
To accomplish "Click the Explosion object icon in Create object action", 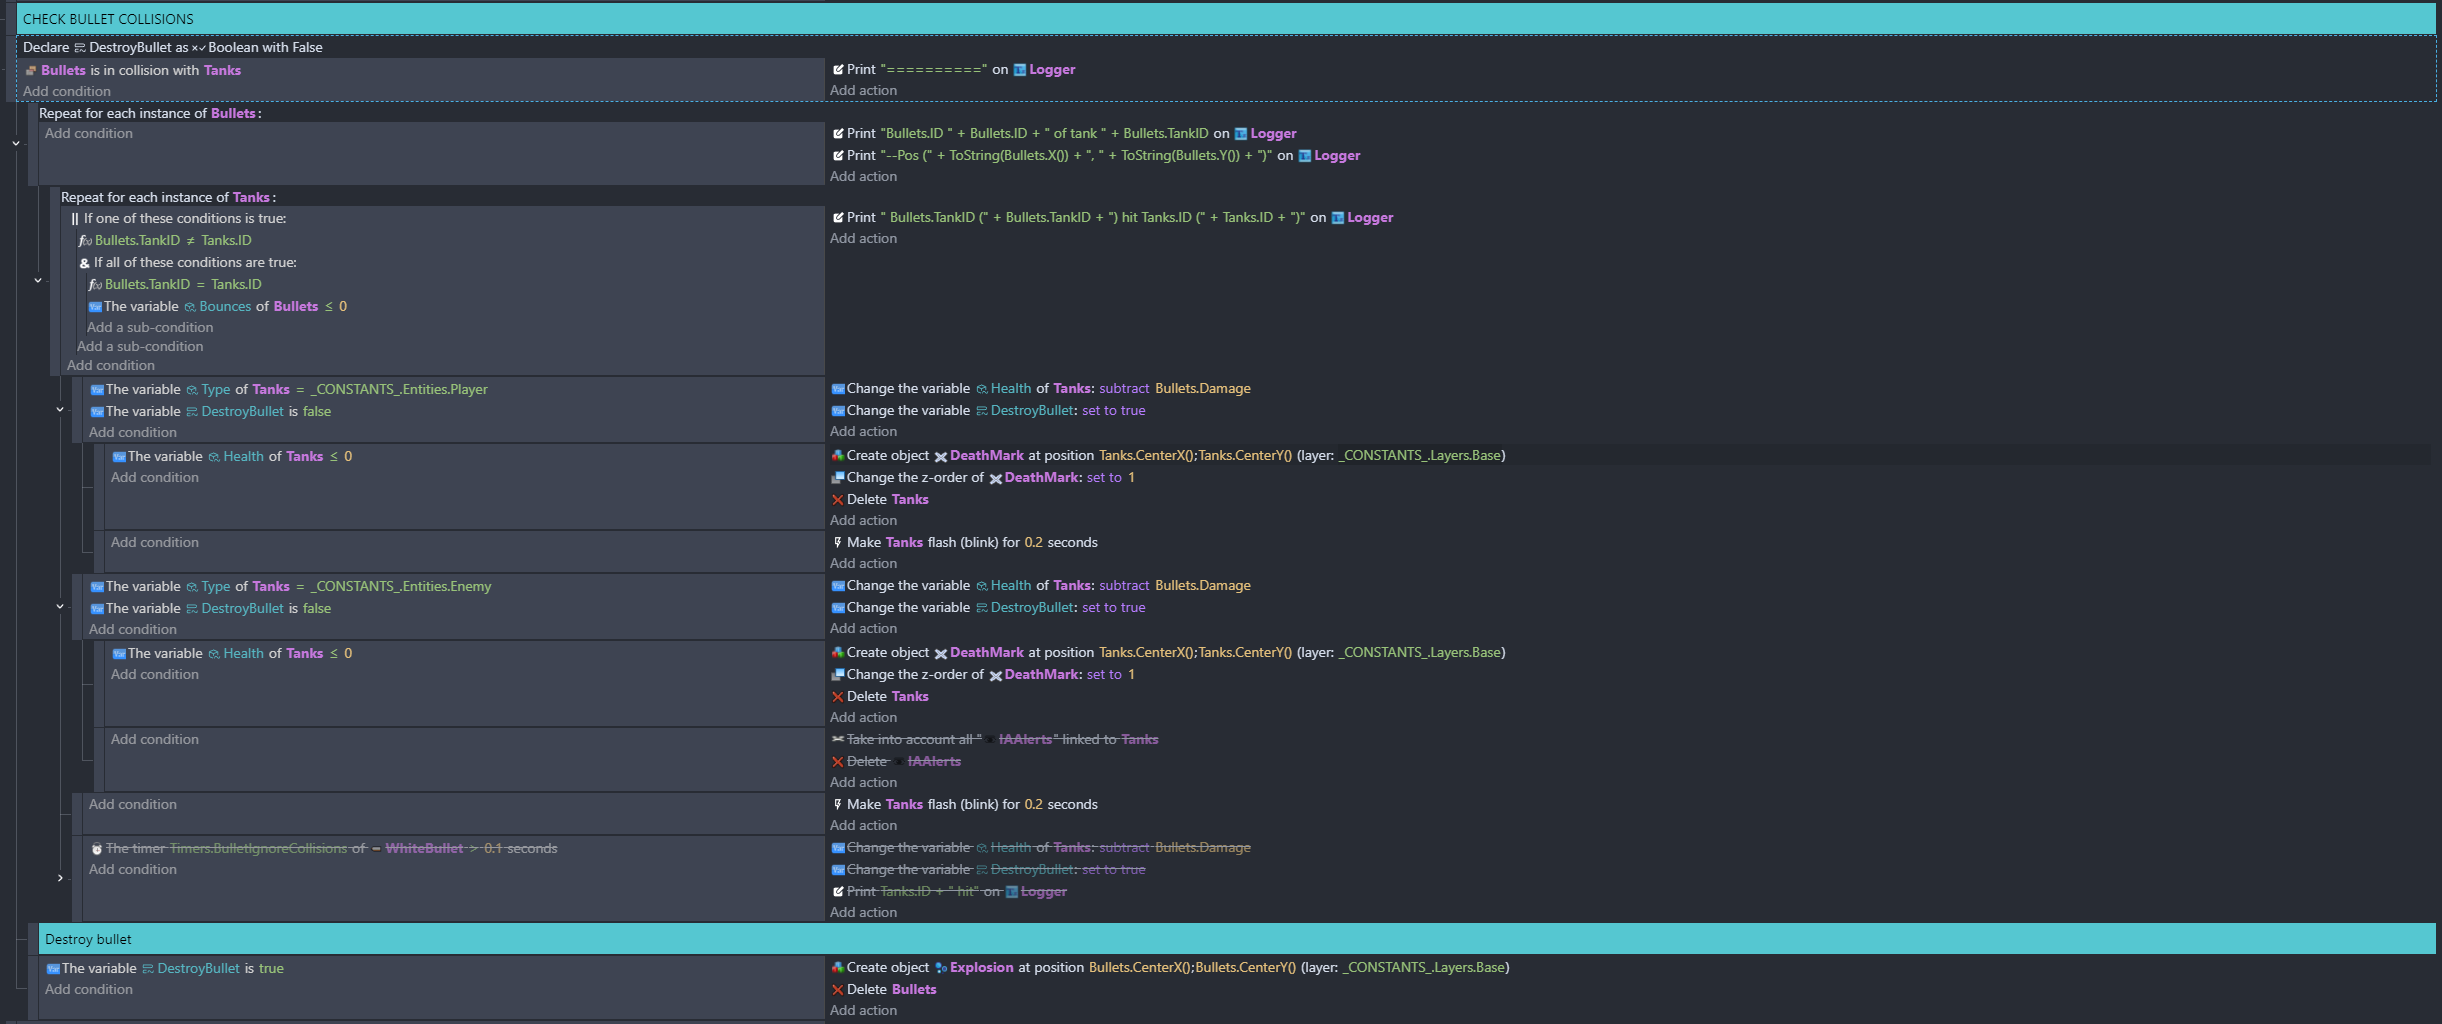I will [x=940, y=968].
